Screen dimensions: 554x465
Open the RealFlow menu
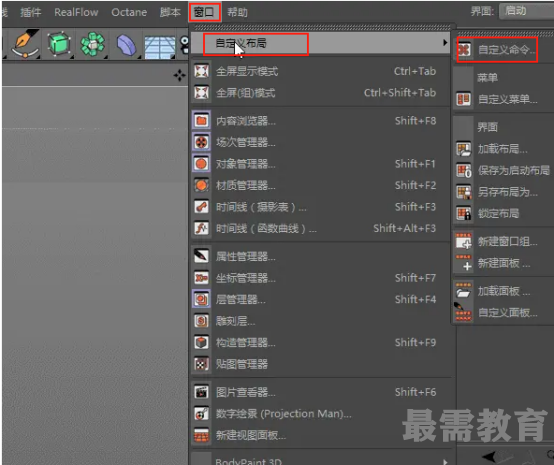click(x=76, y=12)
